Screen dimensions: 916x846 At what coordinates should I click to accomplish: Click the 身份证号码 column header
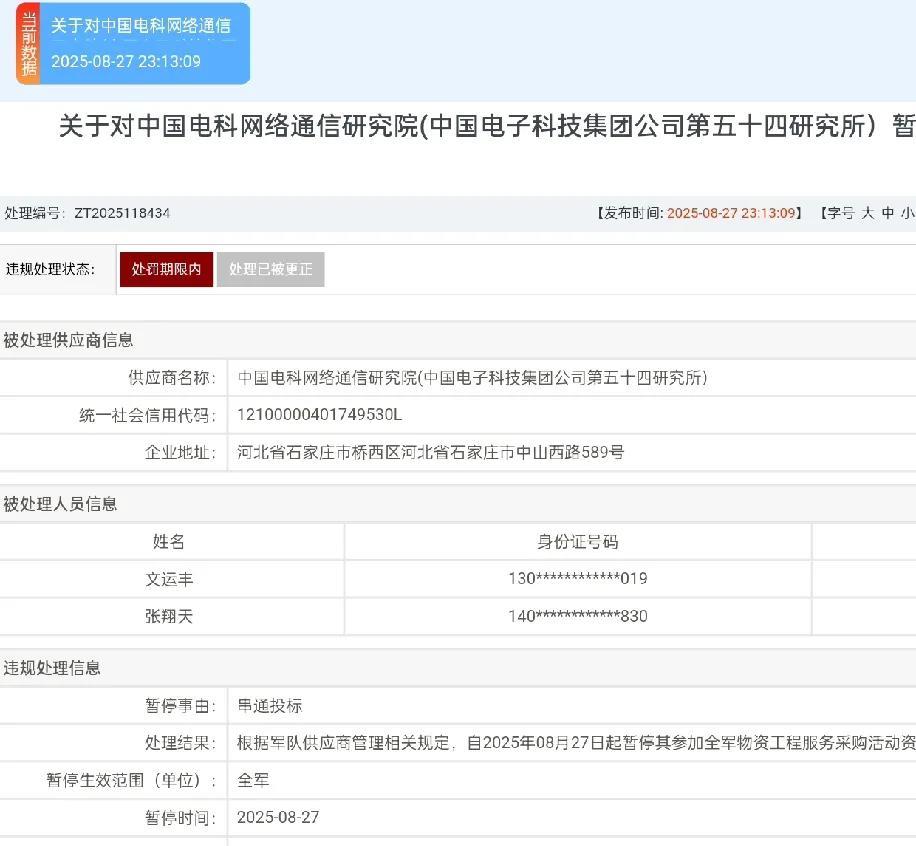pyautogui.click(x=577, y=542)
